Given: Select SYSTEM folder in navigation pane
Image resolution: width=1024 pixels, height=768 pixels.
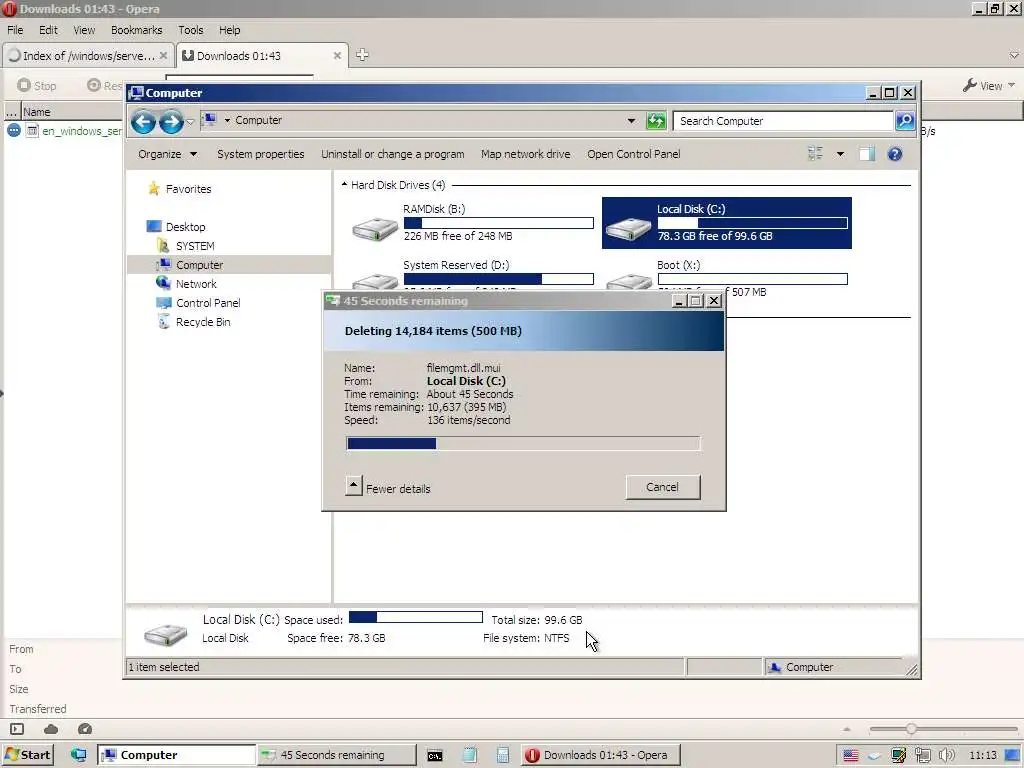Looking at the screenshot, I should pyautogui.click(x=195, y=246).
